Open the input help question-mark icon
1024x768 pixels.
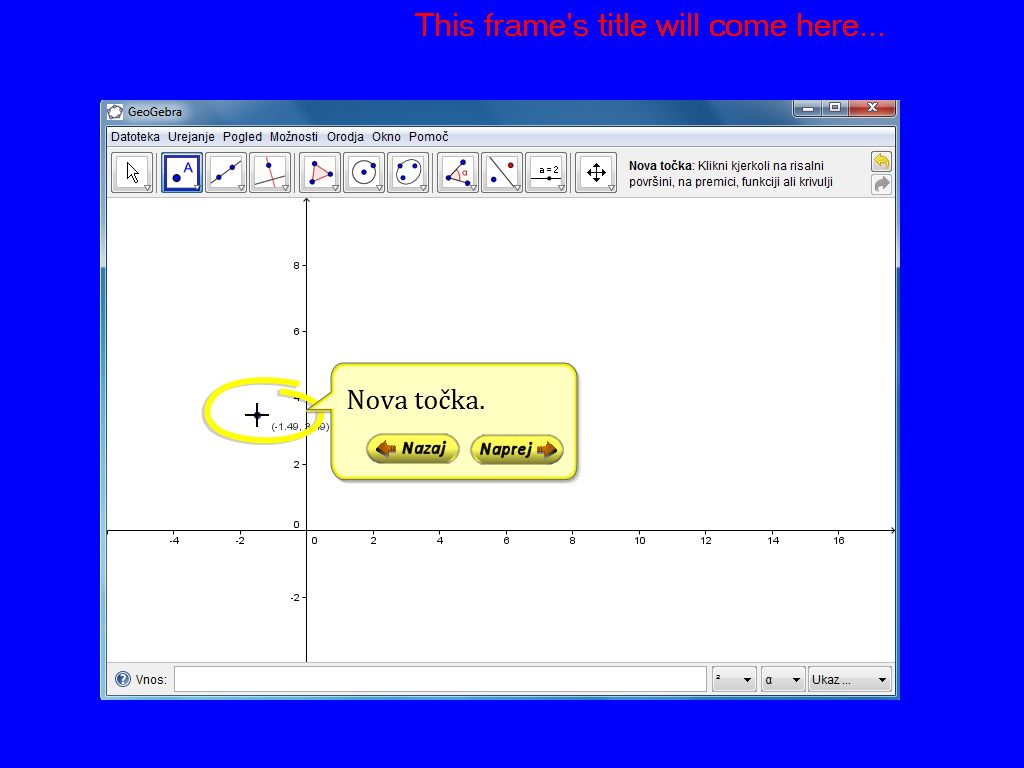point(123,679)
